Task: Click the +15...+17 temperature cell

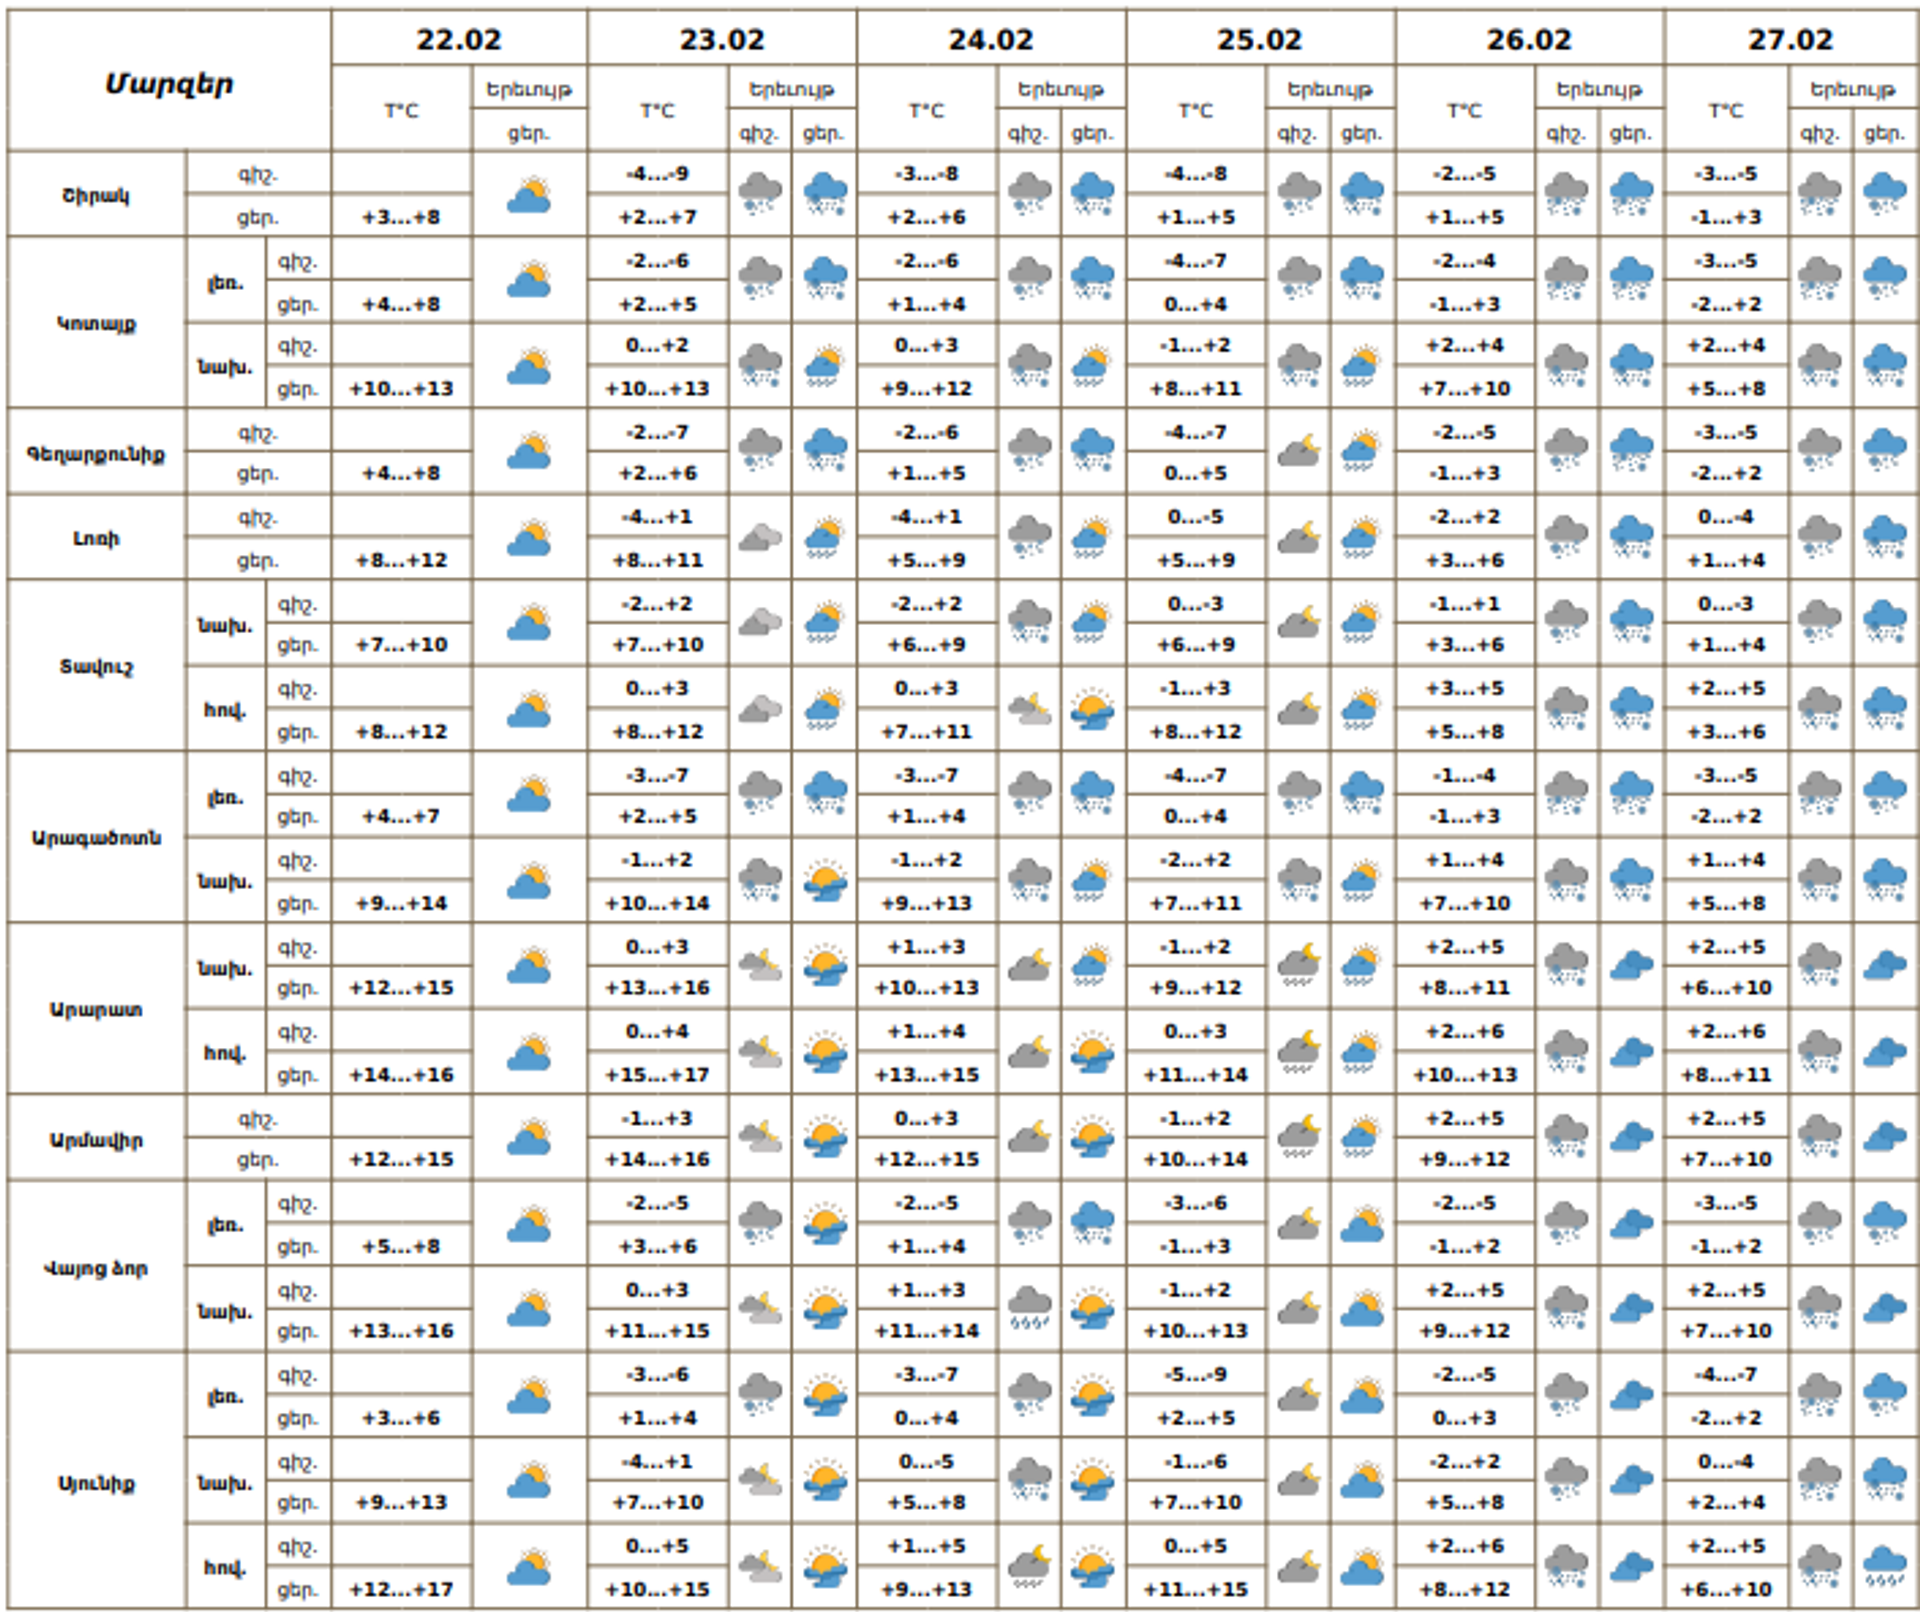Action: click(657, 1074)
